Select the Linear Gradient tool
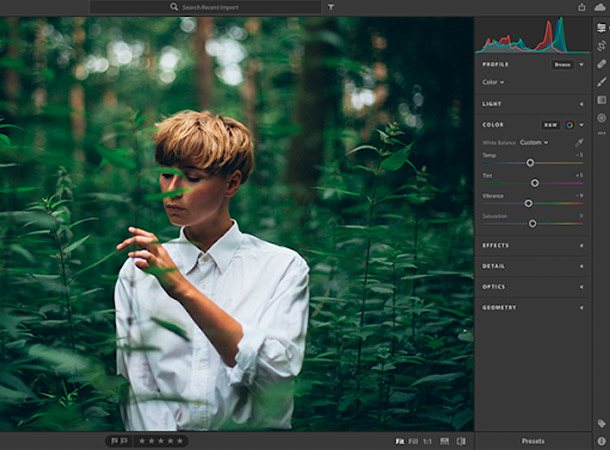Image resolution: width=610 pixels, height=450 pixels. point(601,100)
